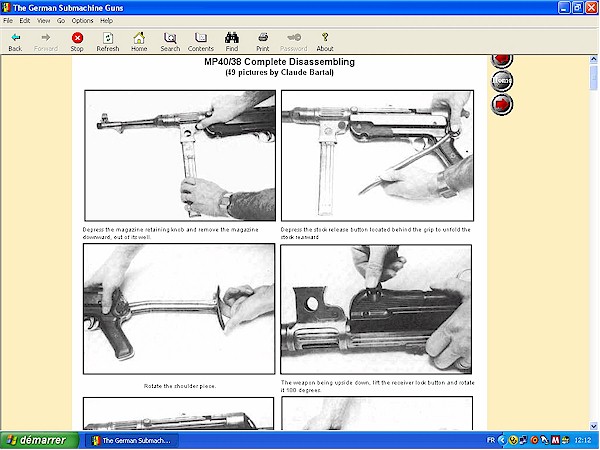
Task: Open the Edit menu
Action: point(25,21)
